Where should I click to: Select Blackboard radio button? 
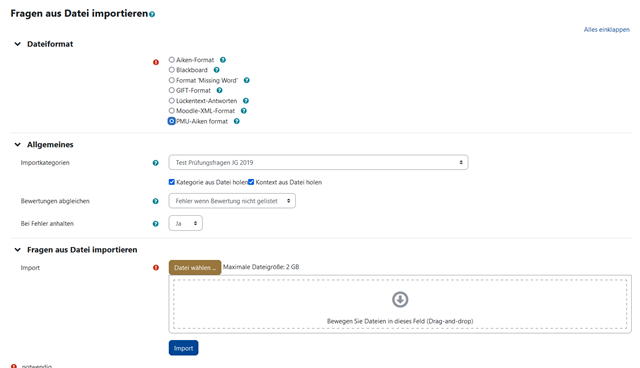click(172, 70)
